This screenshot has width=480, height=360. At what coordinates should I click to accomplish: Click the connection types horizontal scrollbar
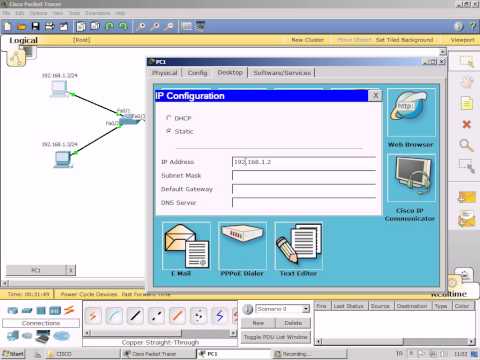pos(160,333)
